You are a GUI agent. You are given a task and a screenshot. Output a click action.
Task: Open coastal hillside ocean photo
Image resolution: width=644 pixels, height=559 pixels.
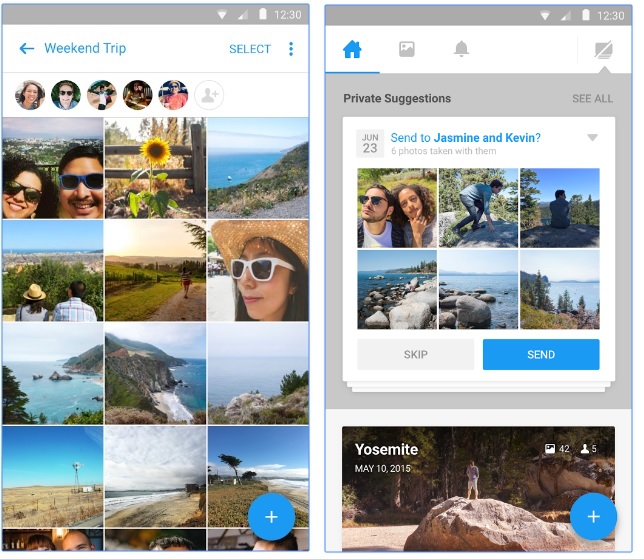click(x=258, y=168)
